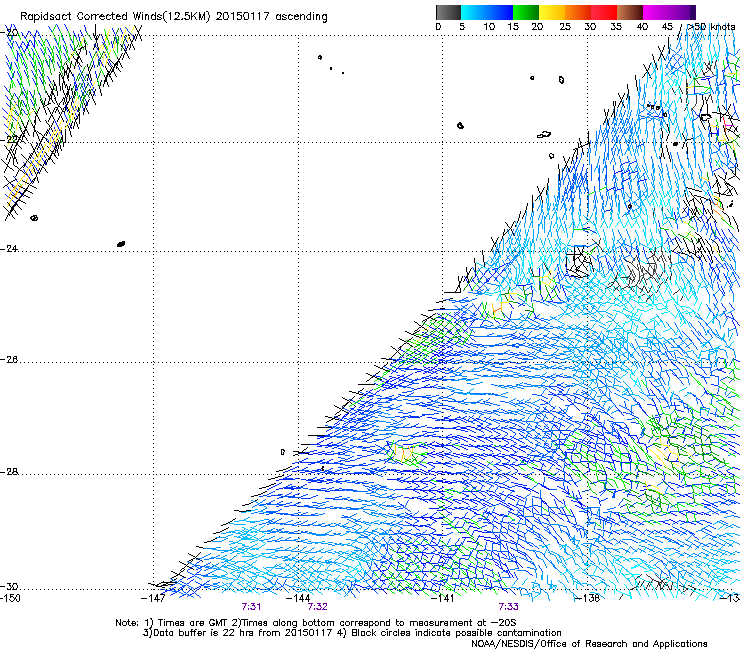Click the topmost small island near -144 longitude
Screen dimensions: 740x650
(x=320, y=58)
